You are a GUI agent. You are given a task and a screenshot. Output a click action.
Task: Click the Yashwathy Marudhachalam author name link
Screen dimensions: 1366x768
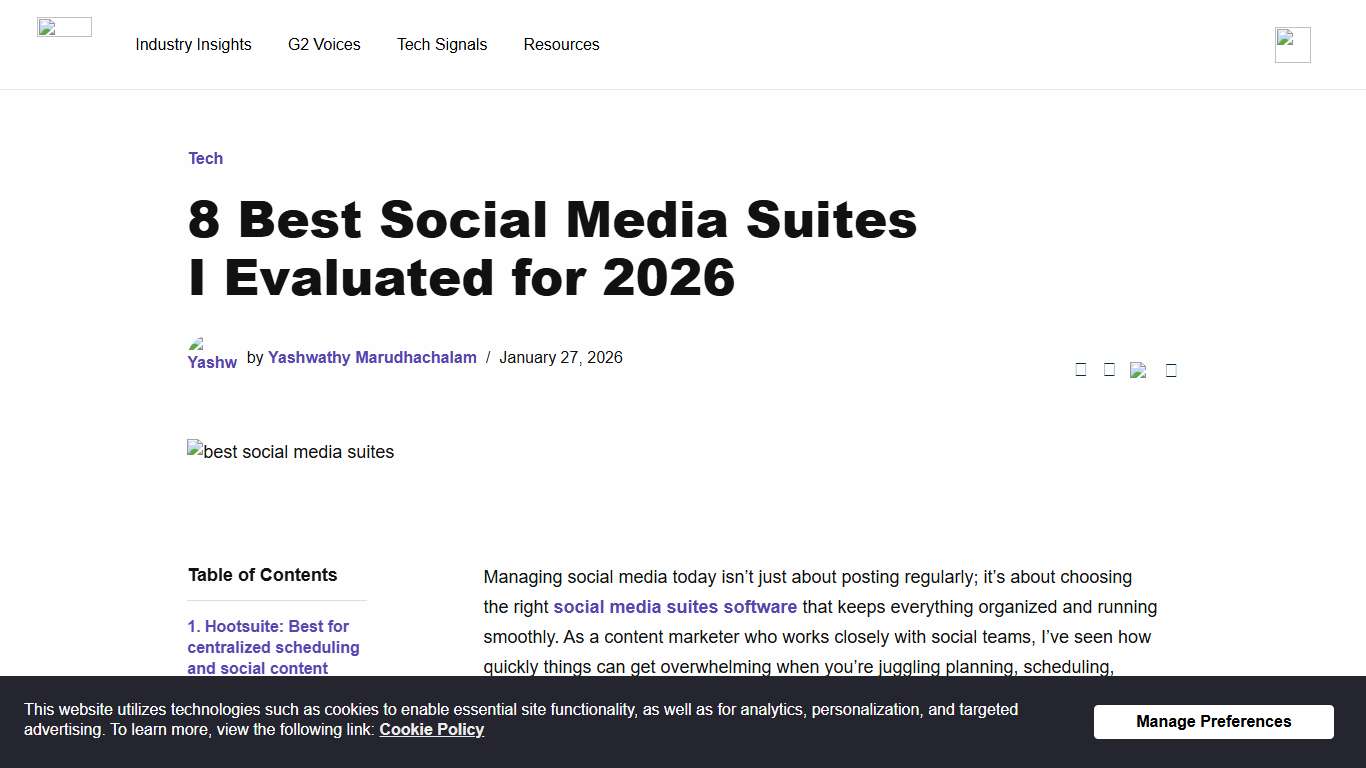point(372,357)
